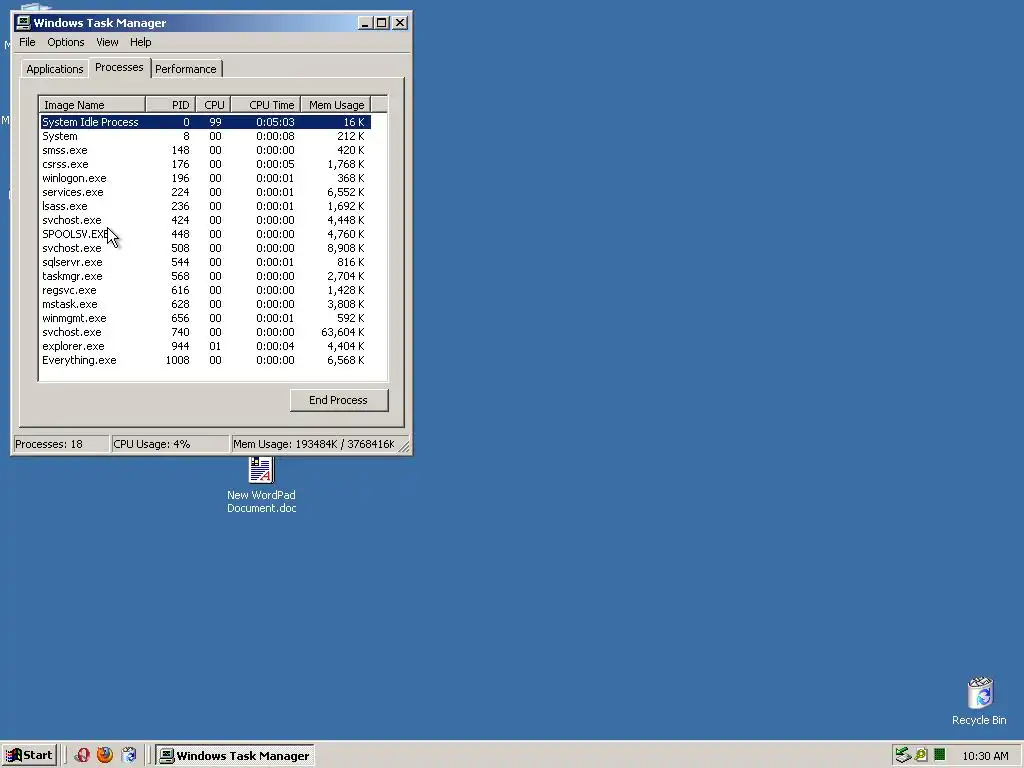Open the View menu
The width and height of the screenshot is (1024, 768).
point(107,42)
